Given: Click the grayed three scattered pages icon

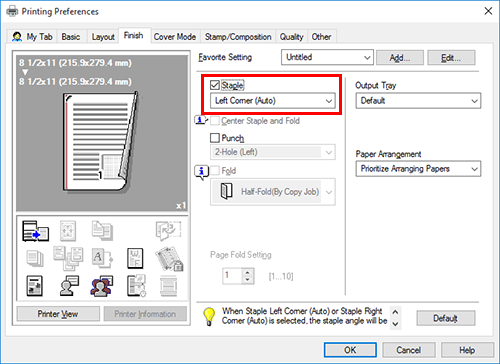Looking at the screenshot, I should pyautogui.click(x=68, y=258).
